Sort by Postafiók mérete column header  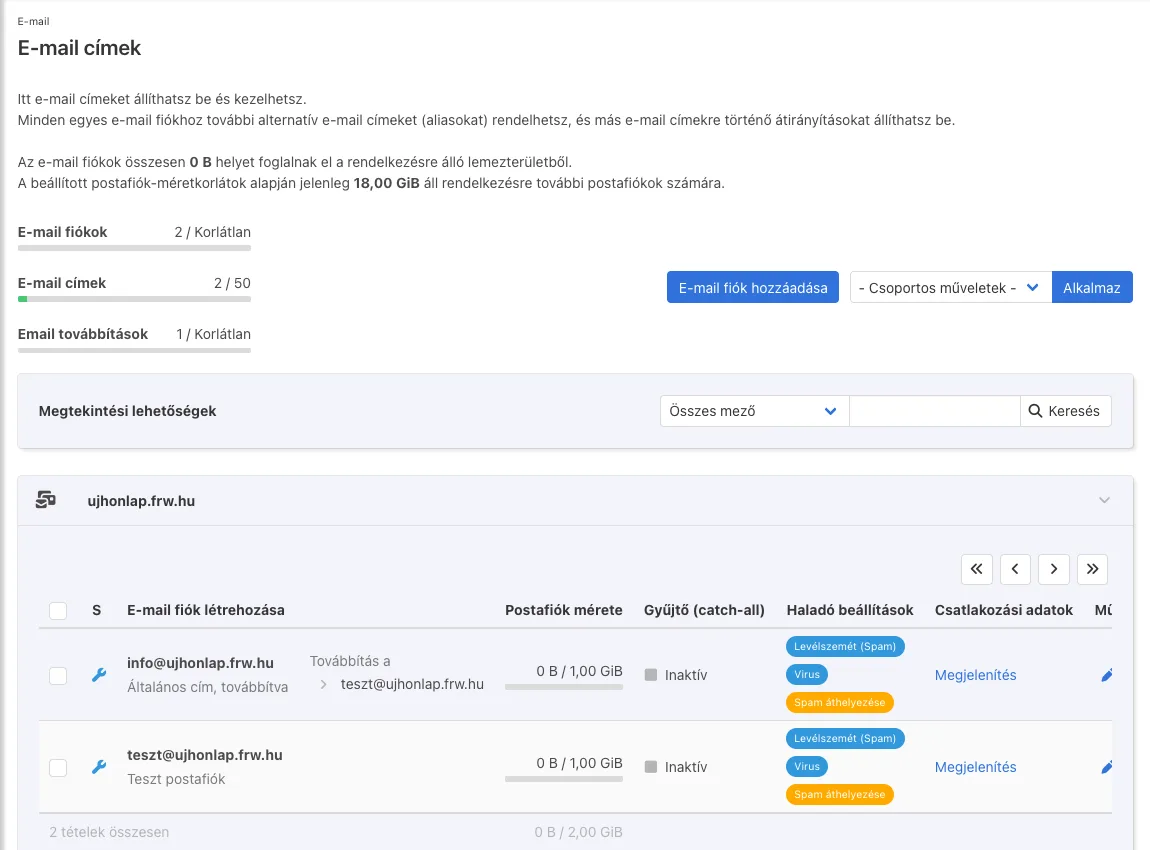[563, 610]
